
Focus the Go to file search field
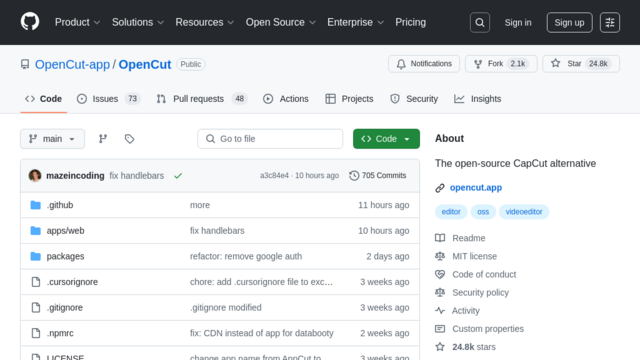pyautogui.click(x=270, y=139)
